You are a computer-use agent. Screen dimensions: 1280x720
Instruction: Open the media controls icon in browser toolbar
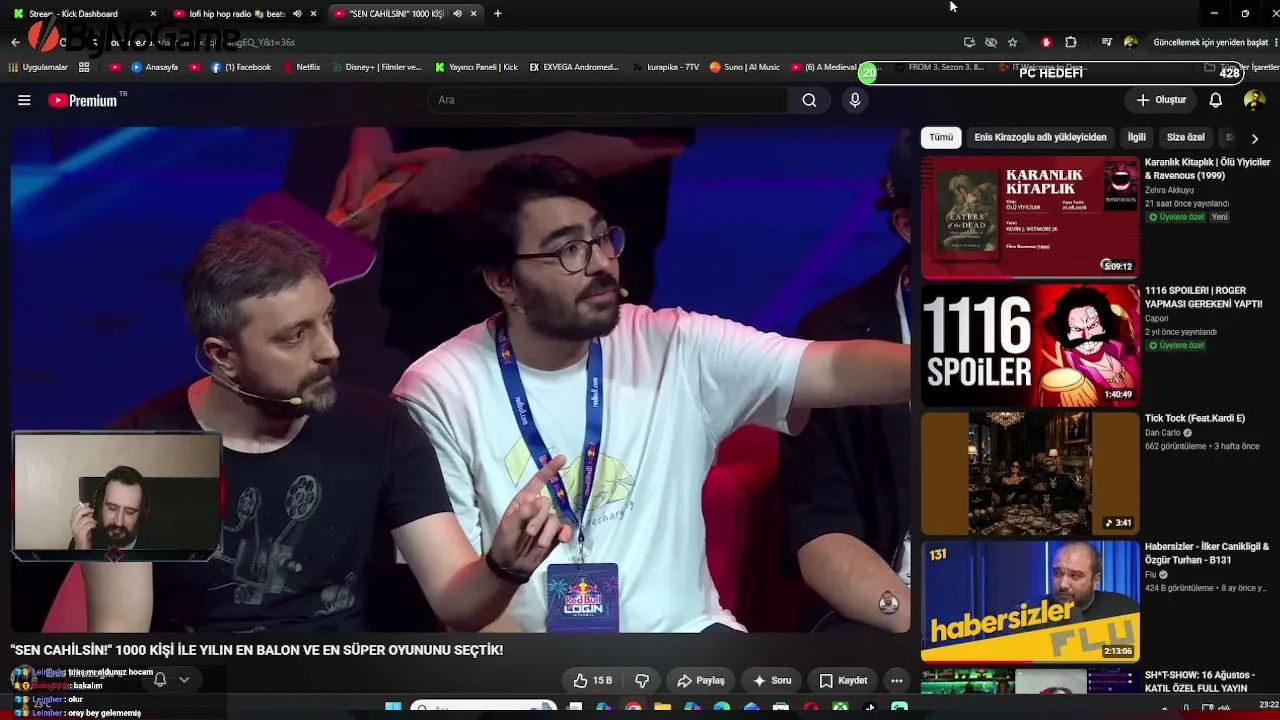1106,42
